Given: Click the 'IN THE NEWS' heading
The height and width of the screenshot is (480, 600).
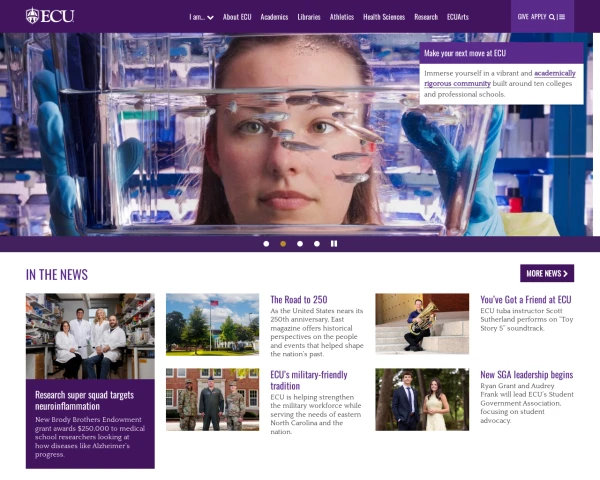Looking at the screenshot, I should coord(57,274).
